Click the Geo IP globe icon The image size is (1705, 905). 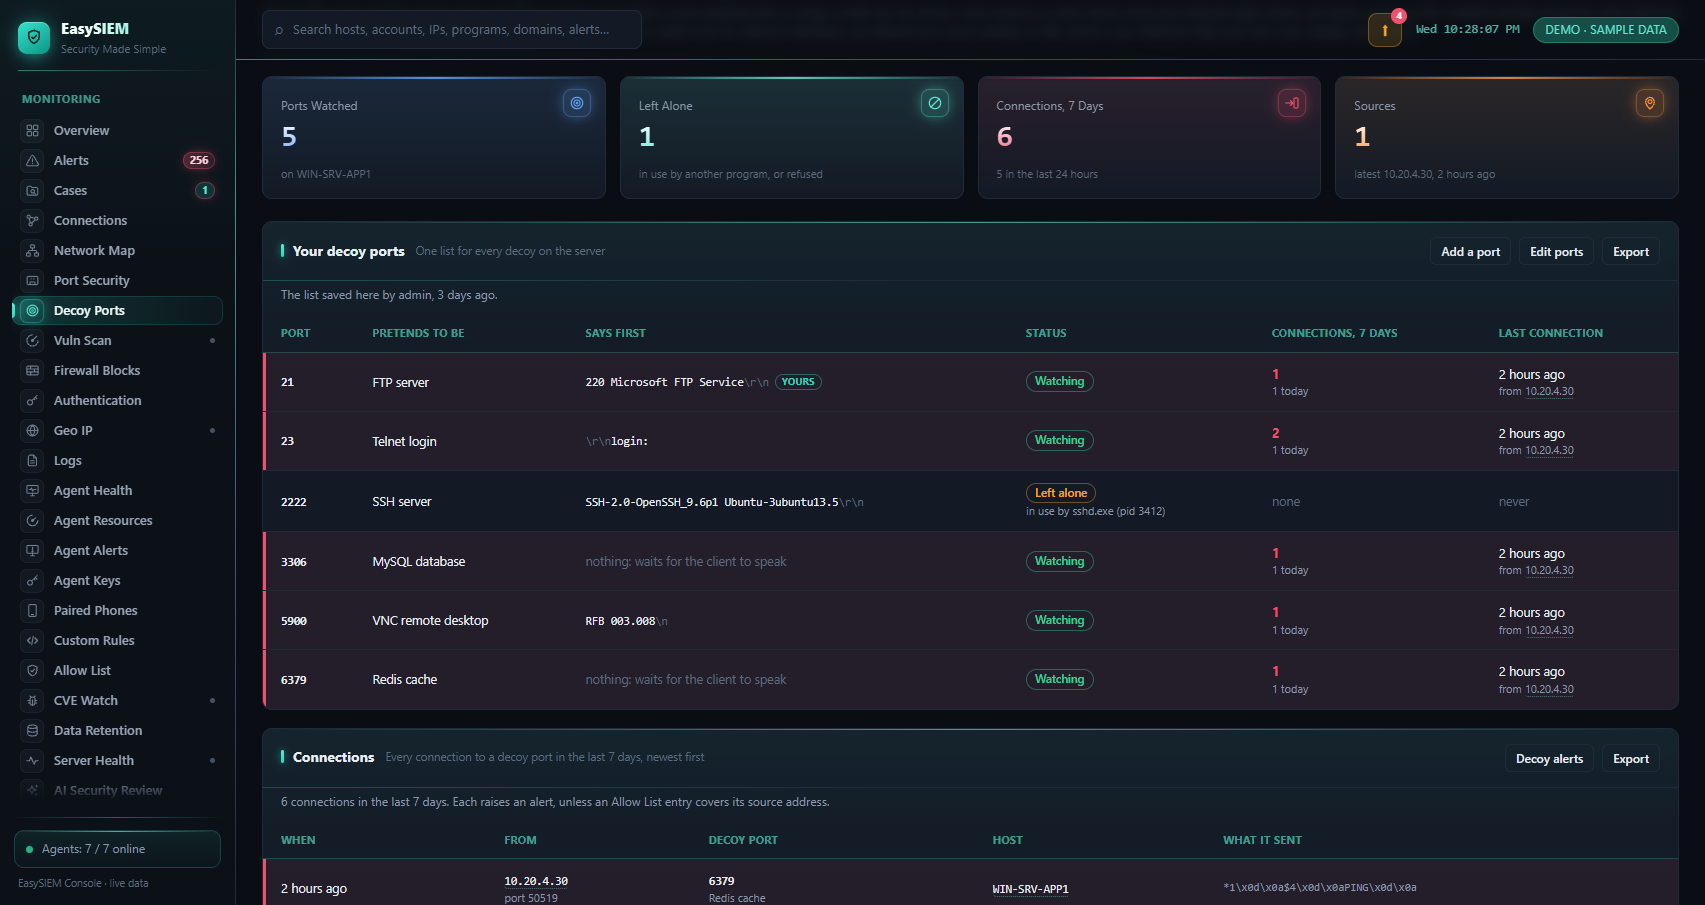33,431
